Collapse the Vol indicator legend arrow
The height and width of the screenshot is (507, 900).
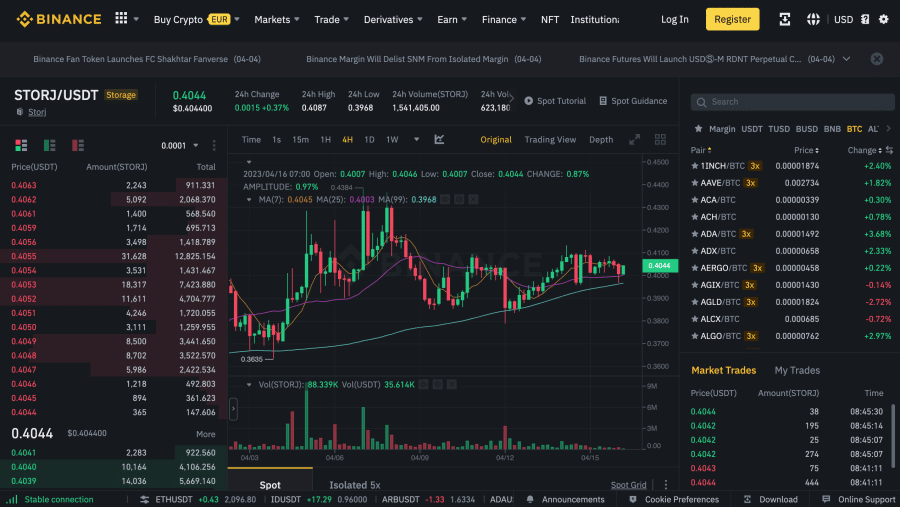pos(249,385)
